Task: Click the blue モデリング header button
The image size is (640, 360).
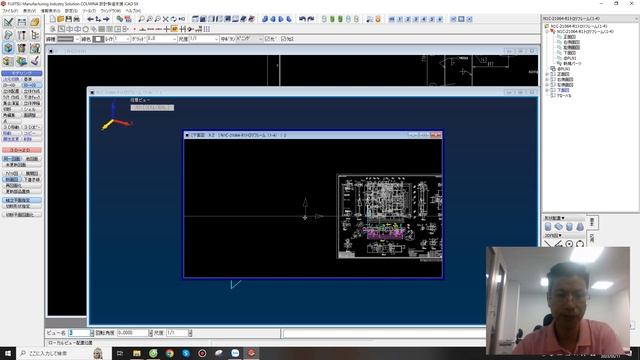Action: pos(22,73)
